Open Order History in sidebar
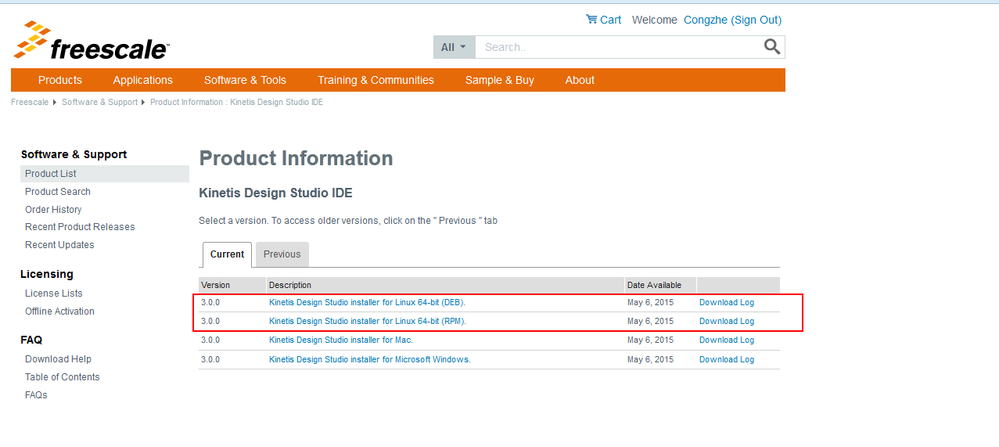Image resolution: width=999 pixels, height=447 pixels. 54,209
